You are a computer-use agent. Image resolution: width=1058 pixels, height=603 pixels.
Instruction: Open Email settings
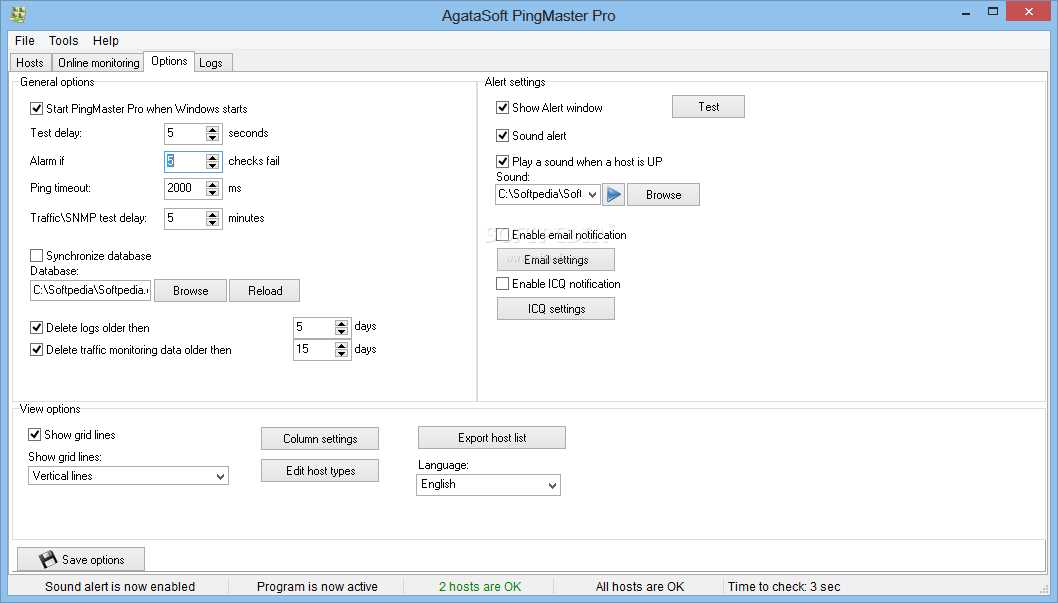point(556,260)
